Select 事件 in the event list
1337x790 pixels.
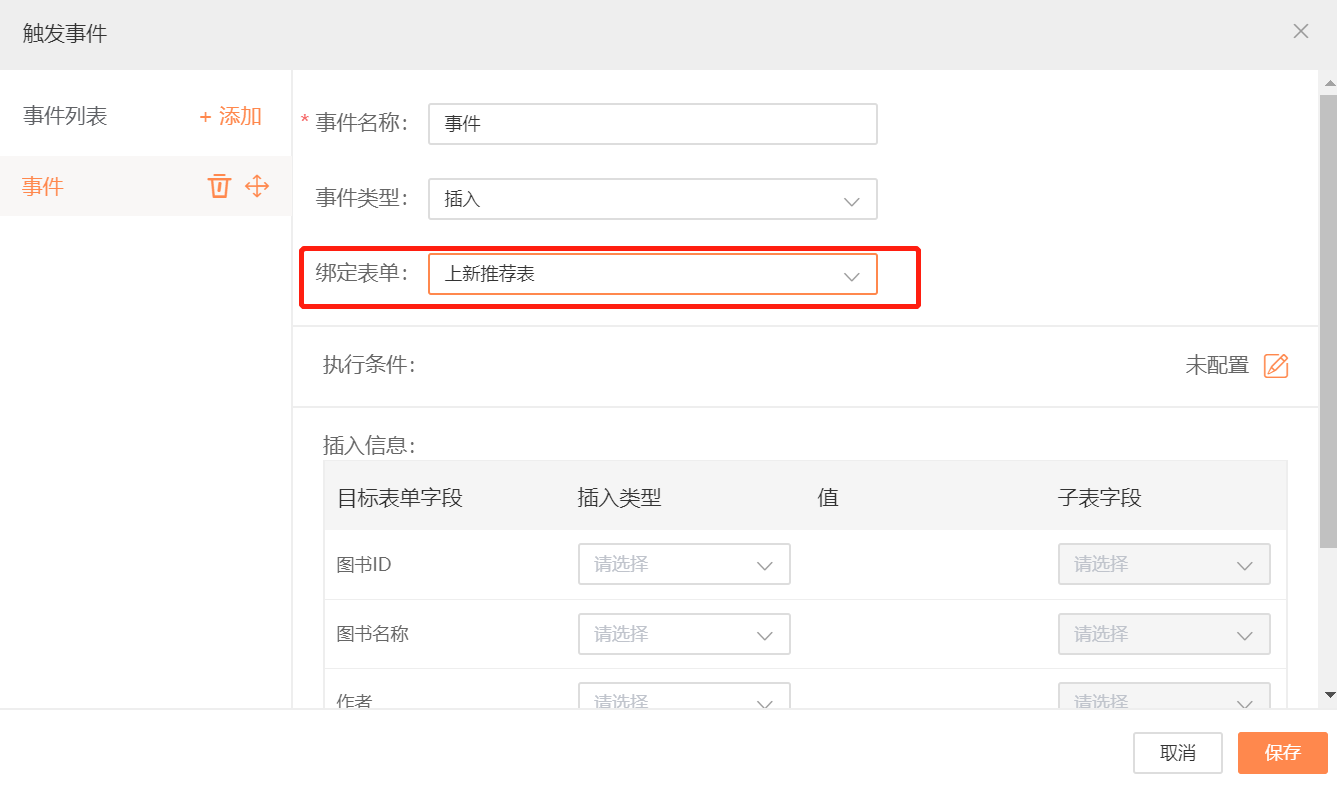43,186
